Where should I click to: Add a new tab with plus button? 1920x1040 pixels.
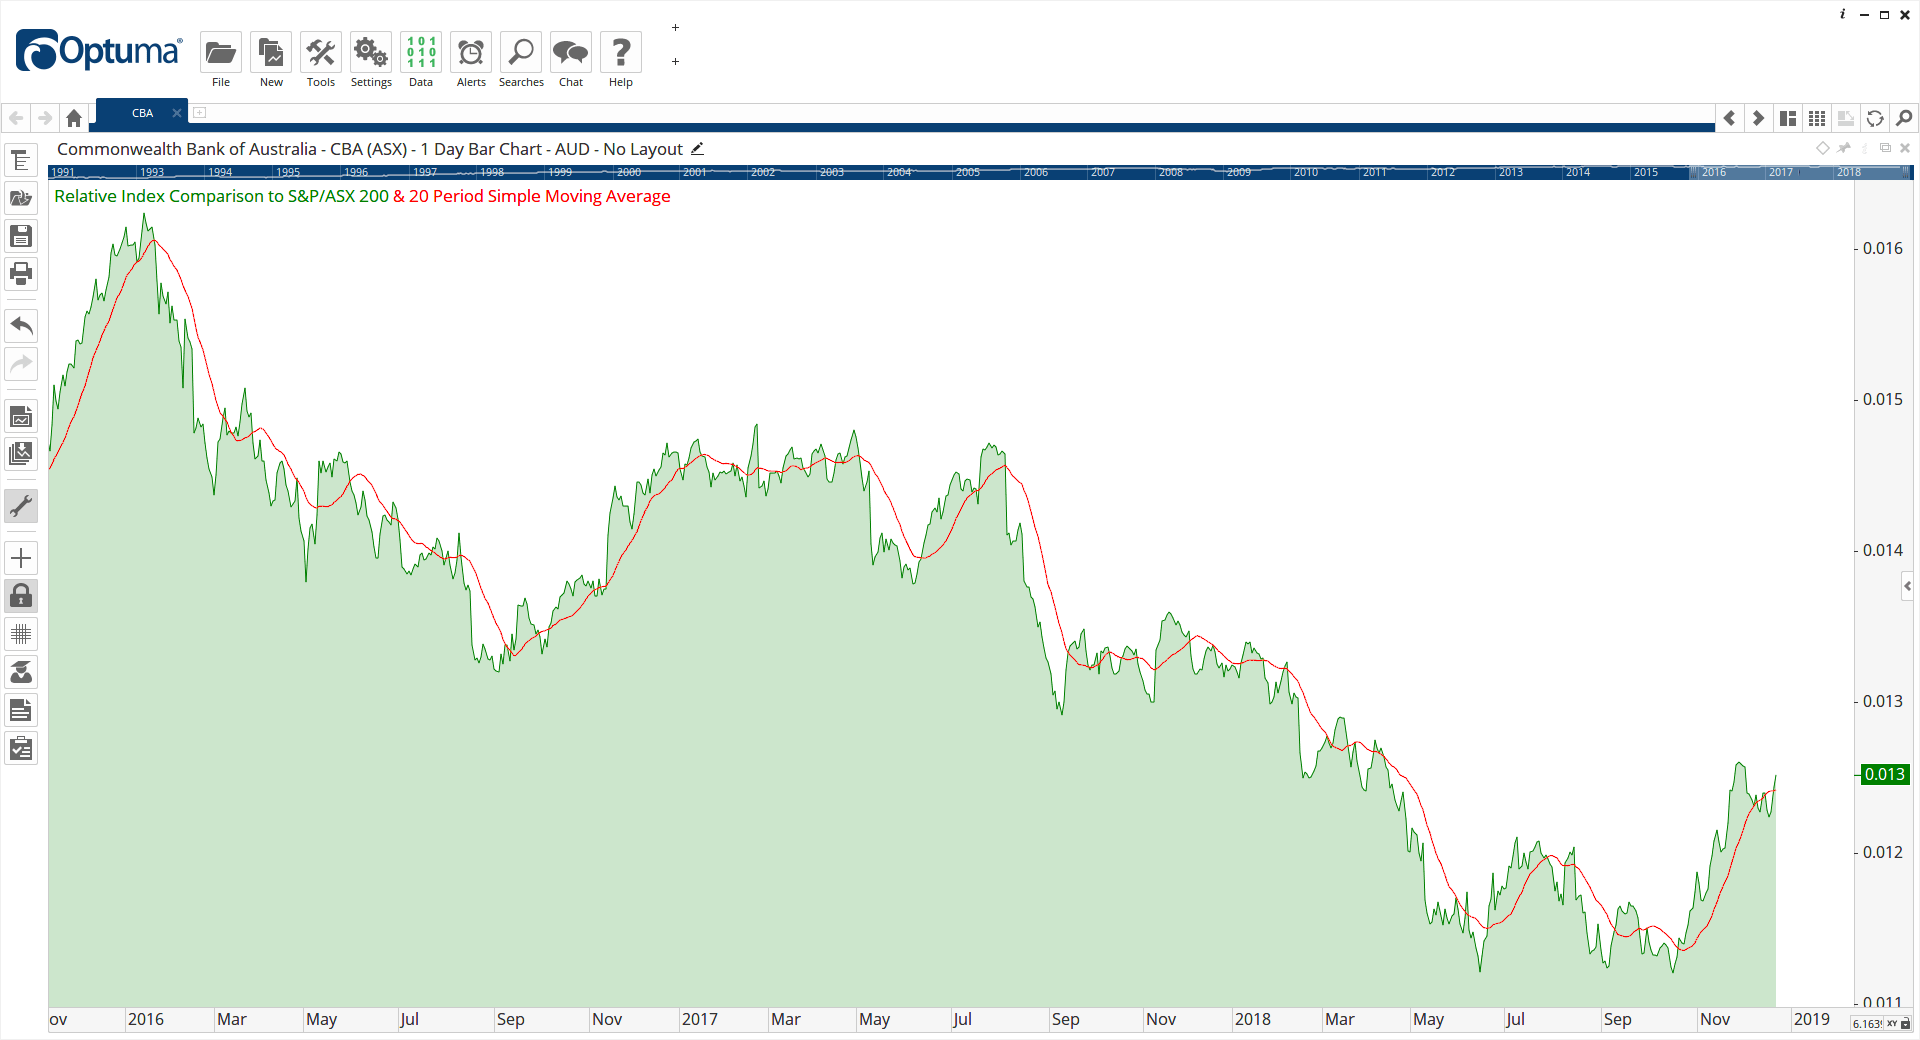(200, 113)
